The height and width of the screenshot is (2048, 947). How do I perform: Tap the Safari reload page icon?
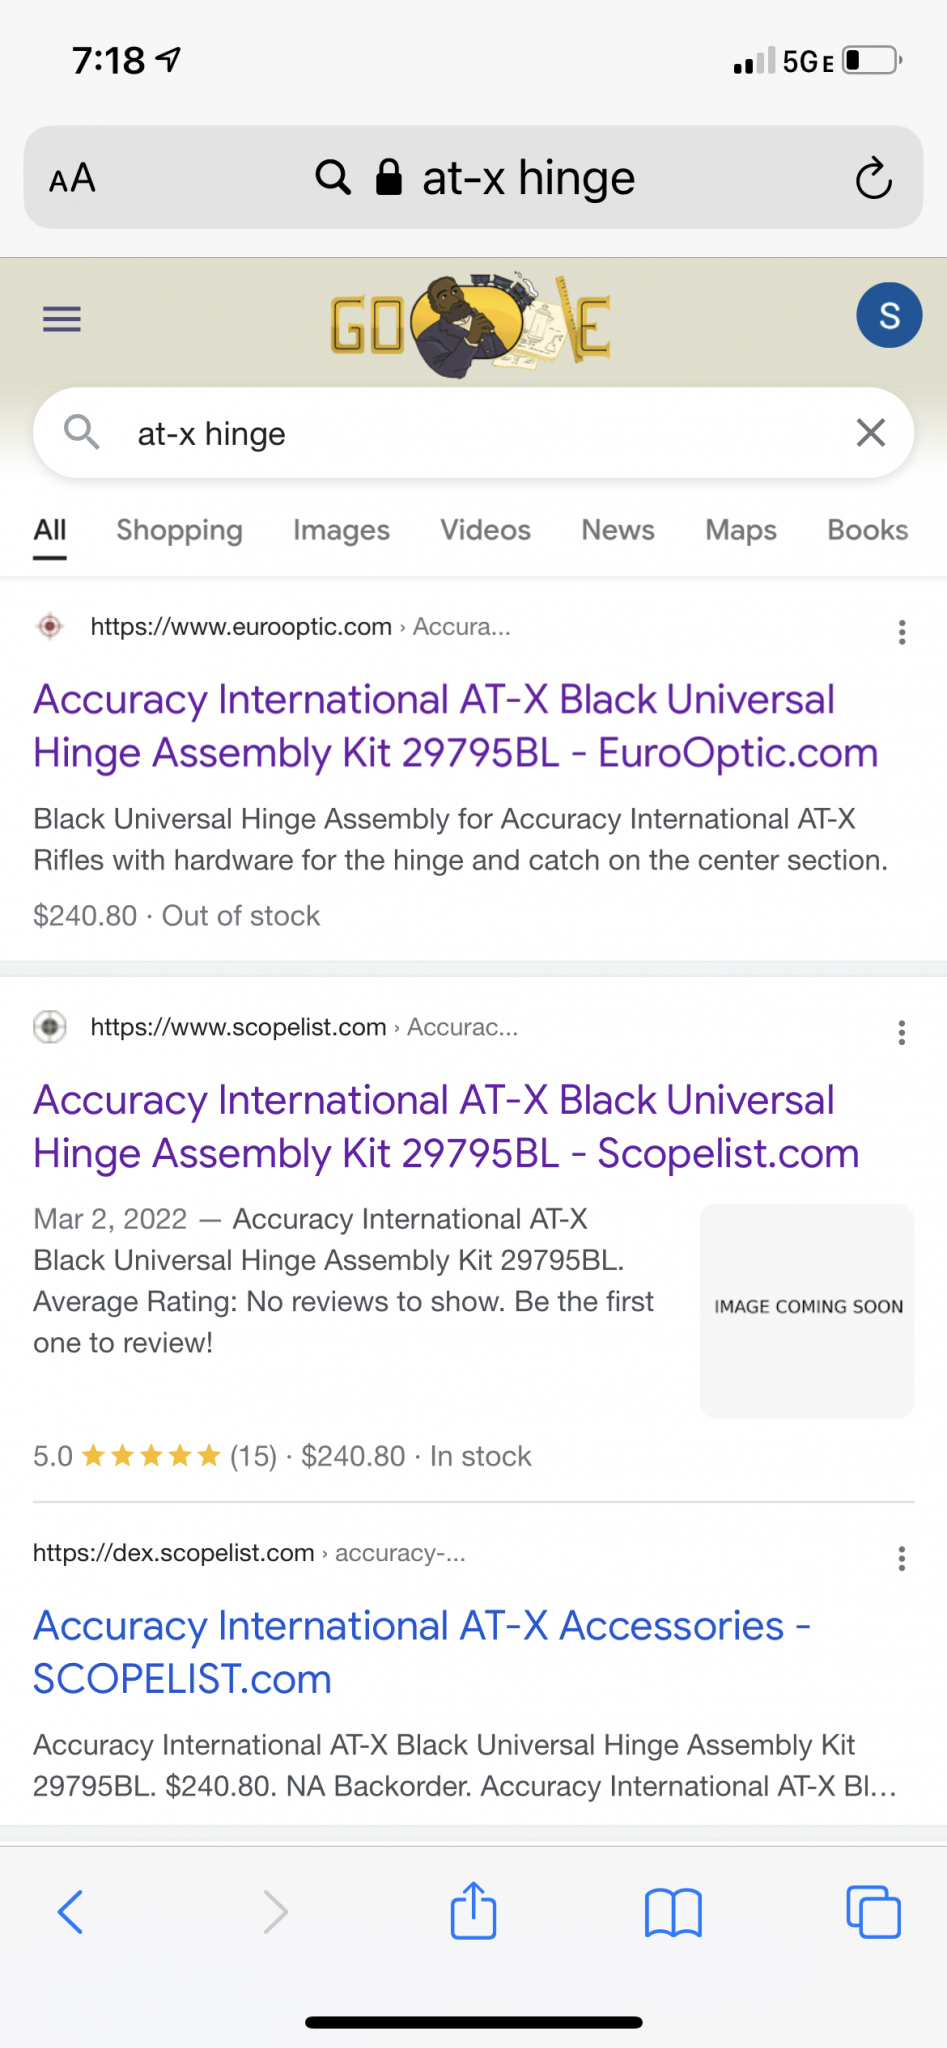873,179
